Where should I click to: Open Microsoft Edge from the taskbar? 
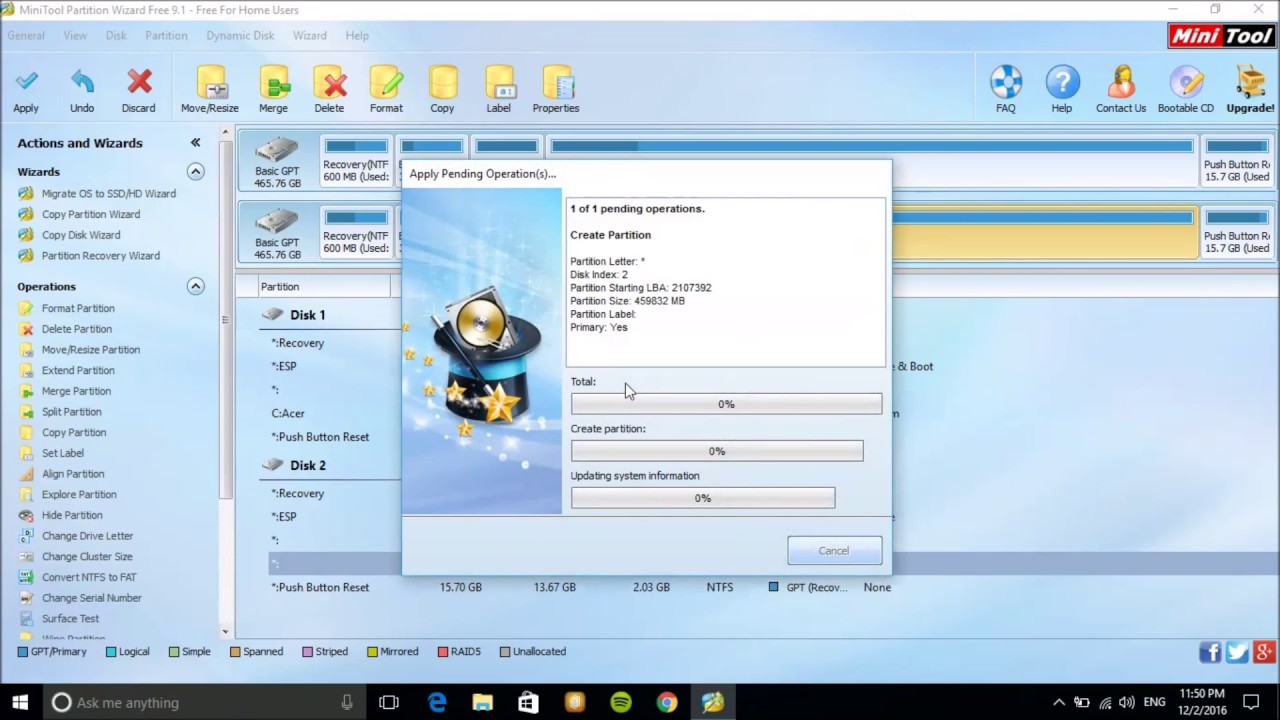coord(437,702)
